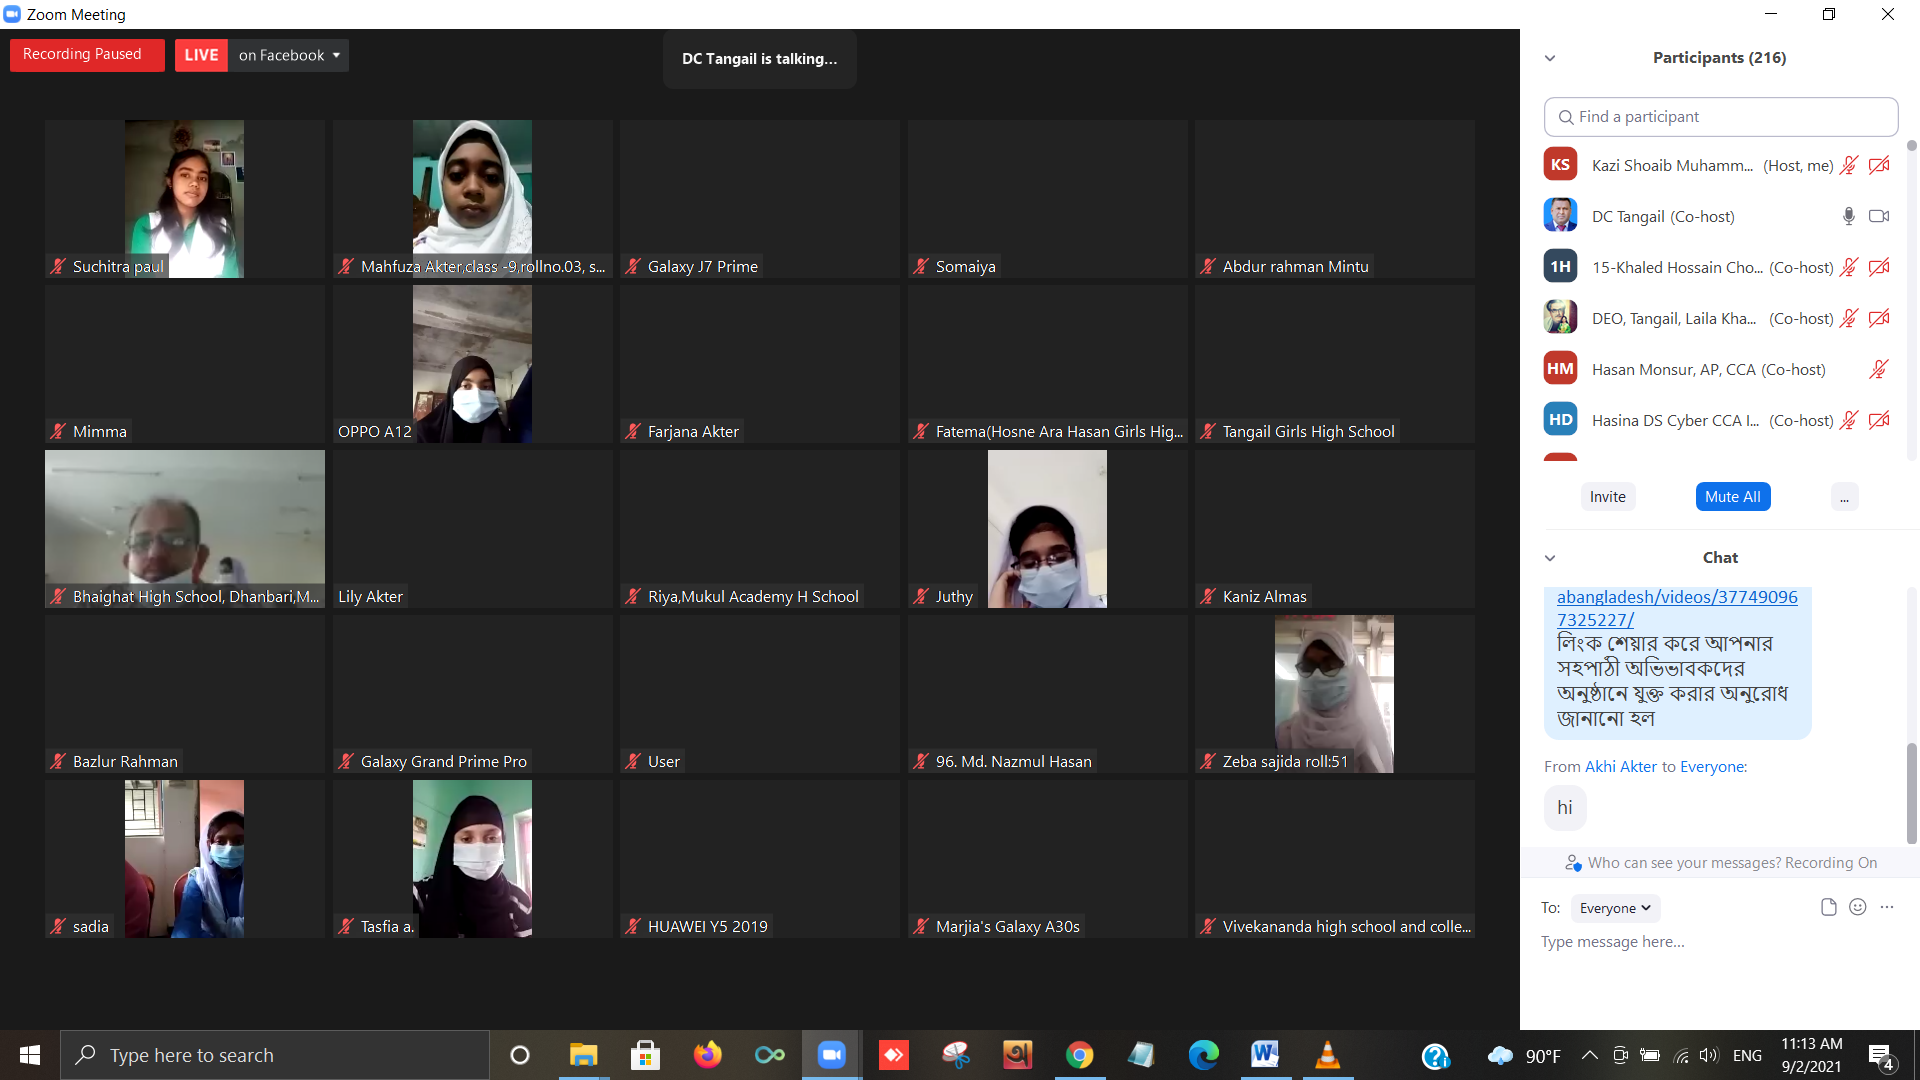Open the participants more options ellipsis
1920x1080 pixels.
click(1844, 497)
